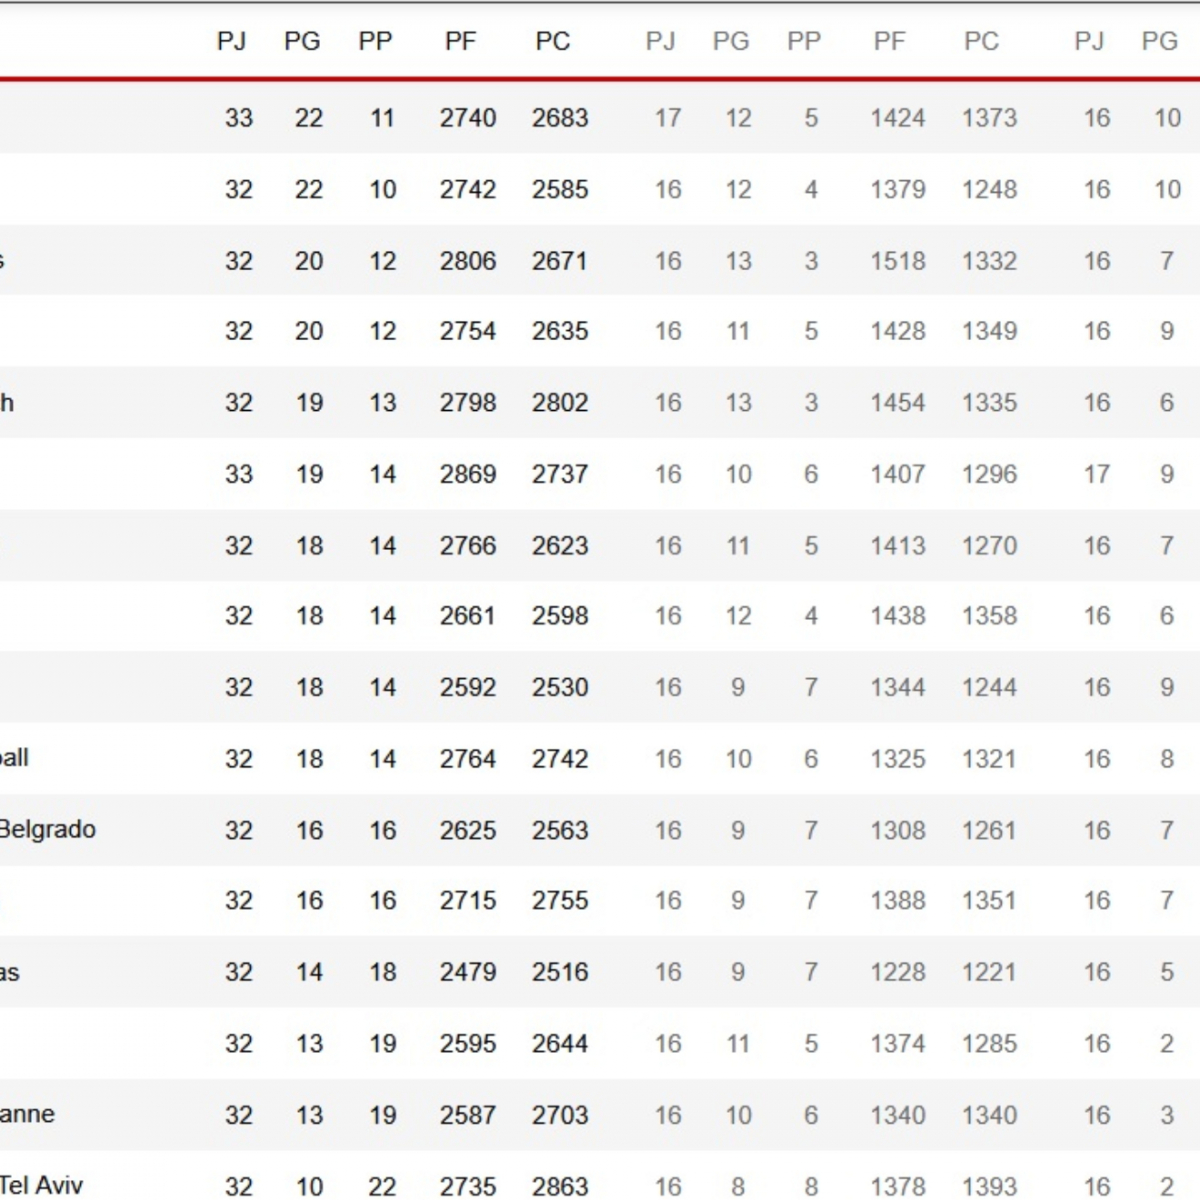The height and width of the screenshot is (1200, 1200).
Task: Click the 1221 home points-against value
Action: [989, 972]
